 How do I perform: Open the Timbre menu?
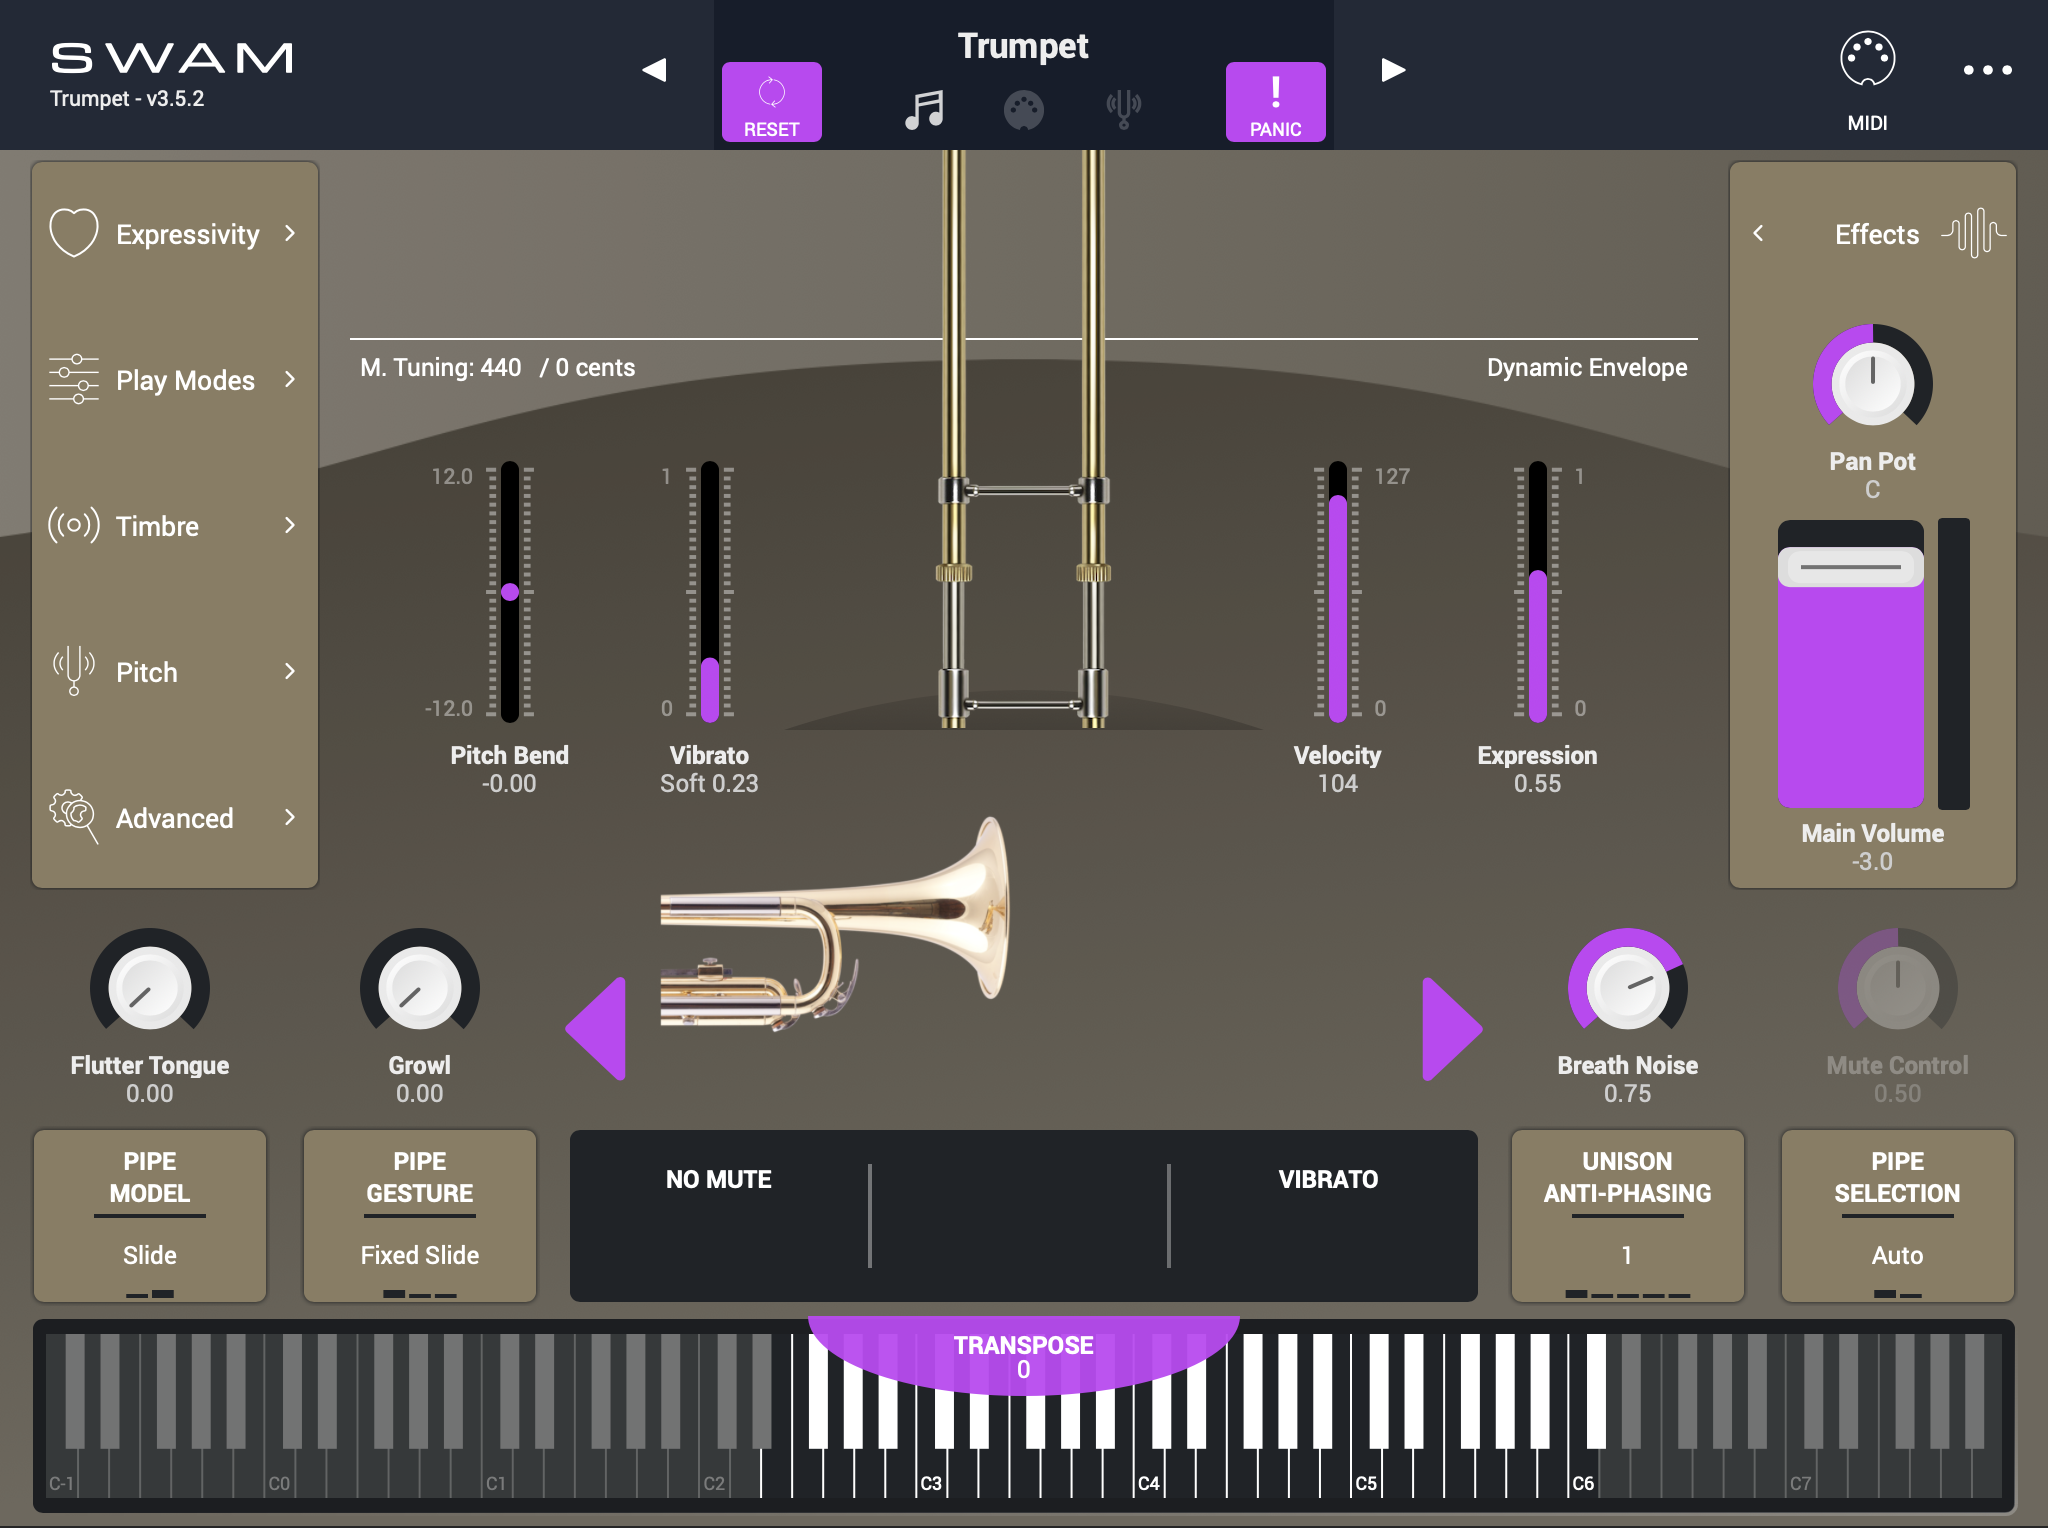(157, 526)
